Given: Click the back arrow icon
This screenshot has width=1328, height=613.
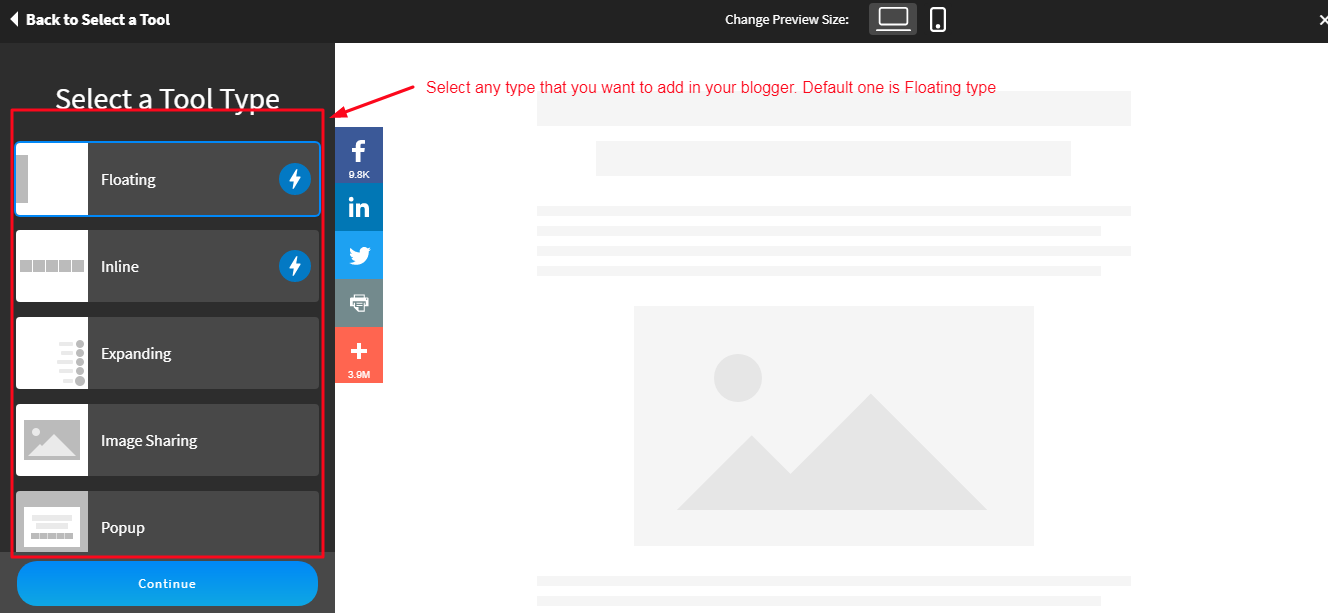Looking at the screenshot, I should pos(13,20).
